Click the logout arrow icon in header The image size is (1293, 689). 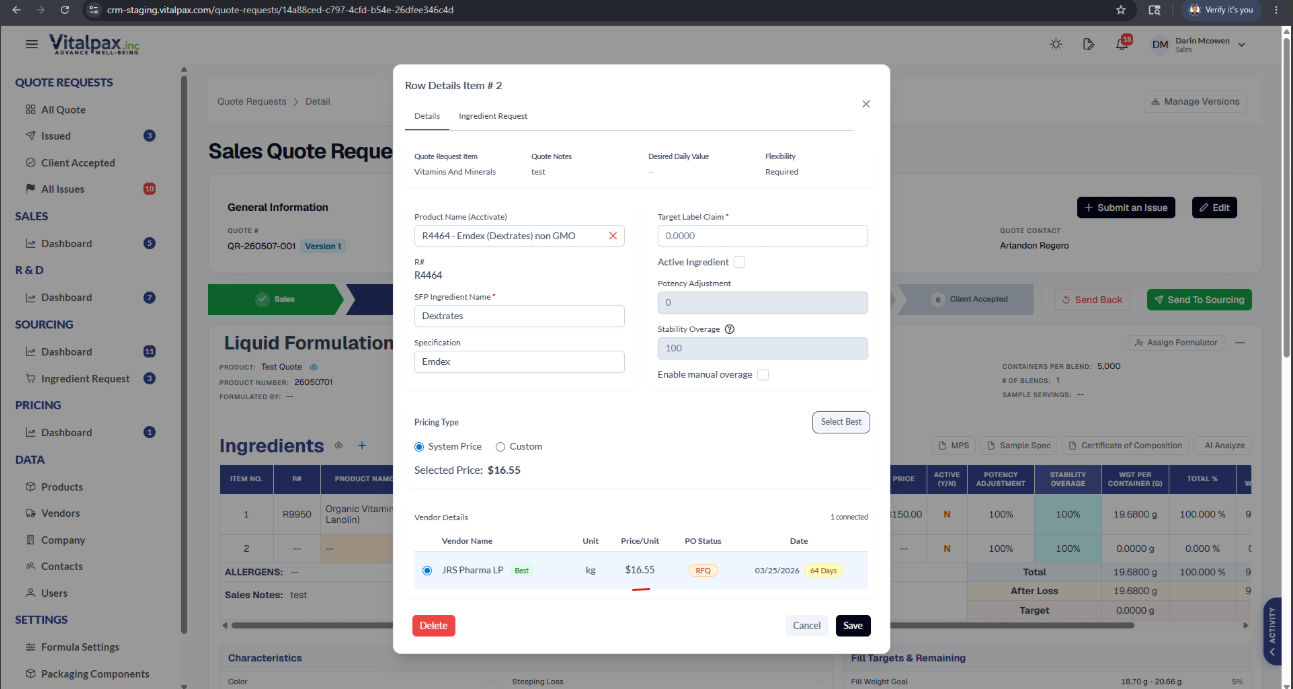[1089, 44]
